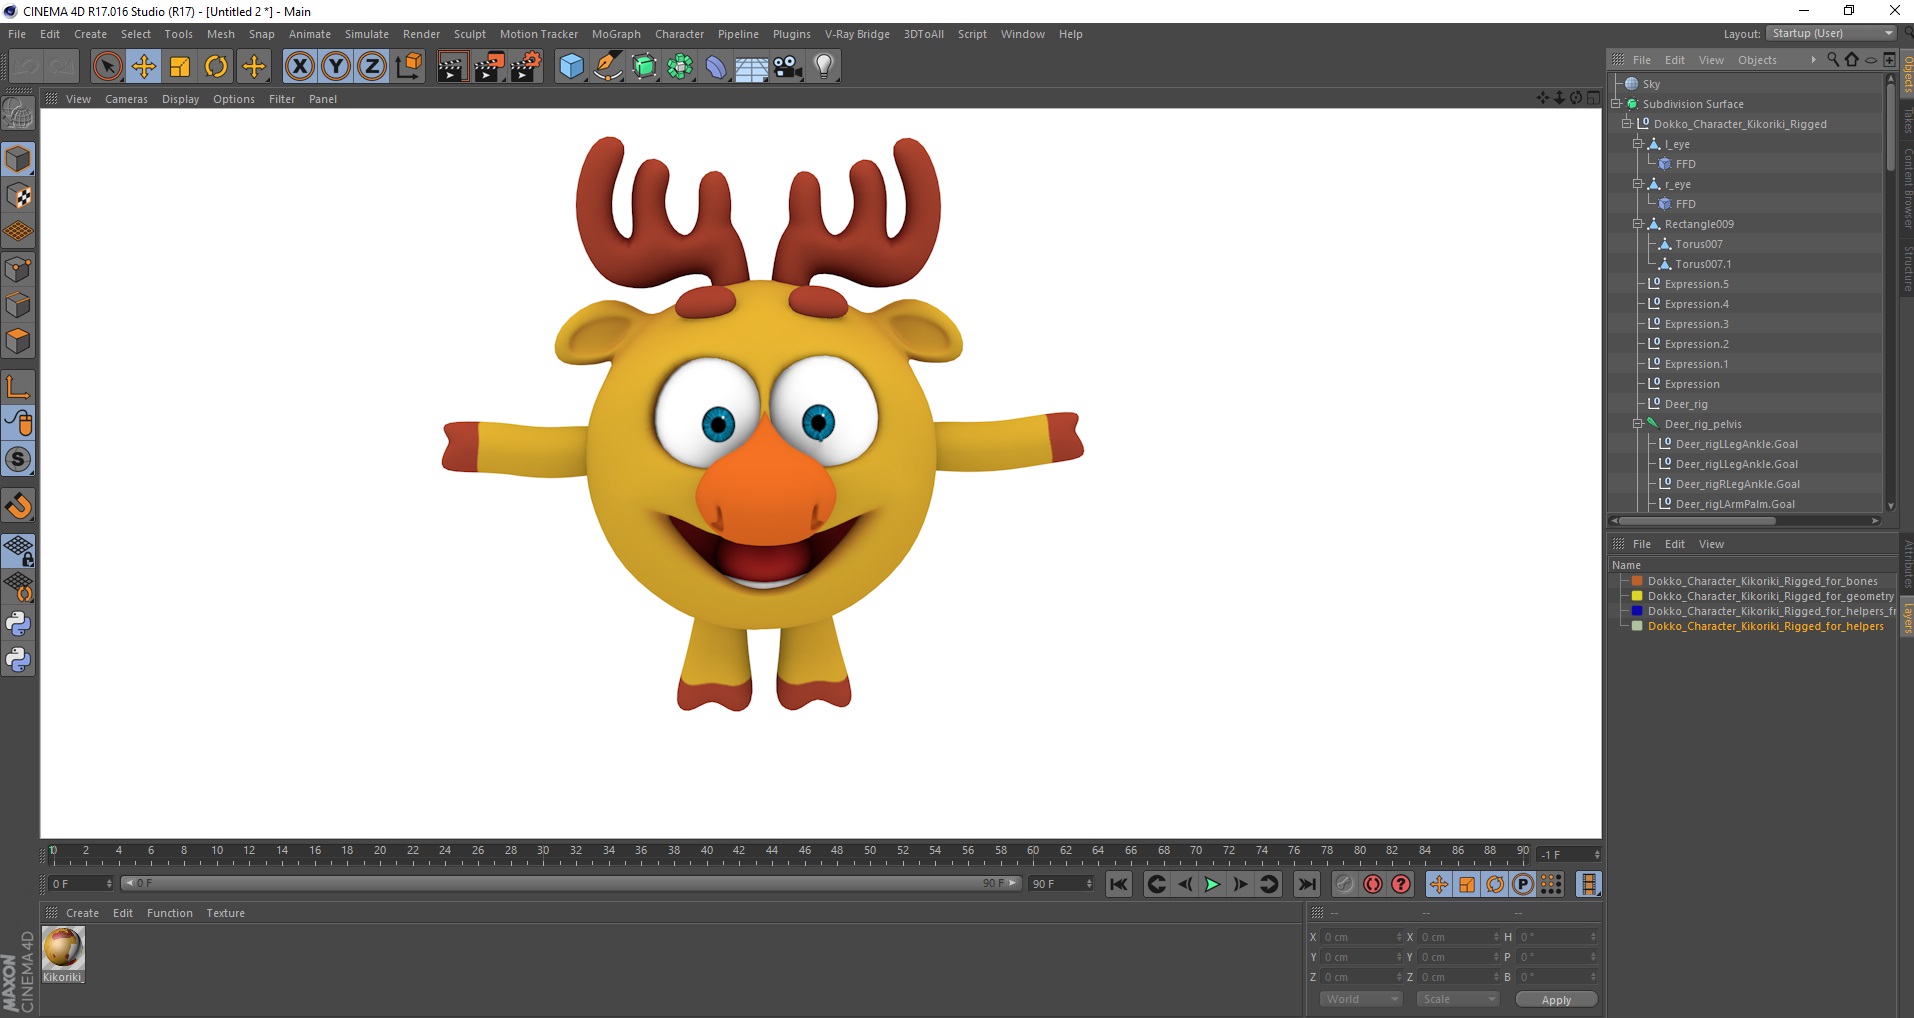
Task: Go to end of animation
Action: 1306,884
